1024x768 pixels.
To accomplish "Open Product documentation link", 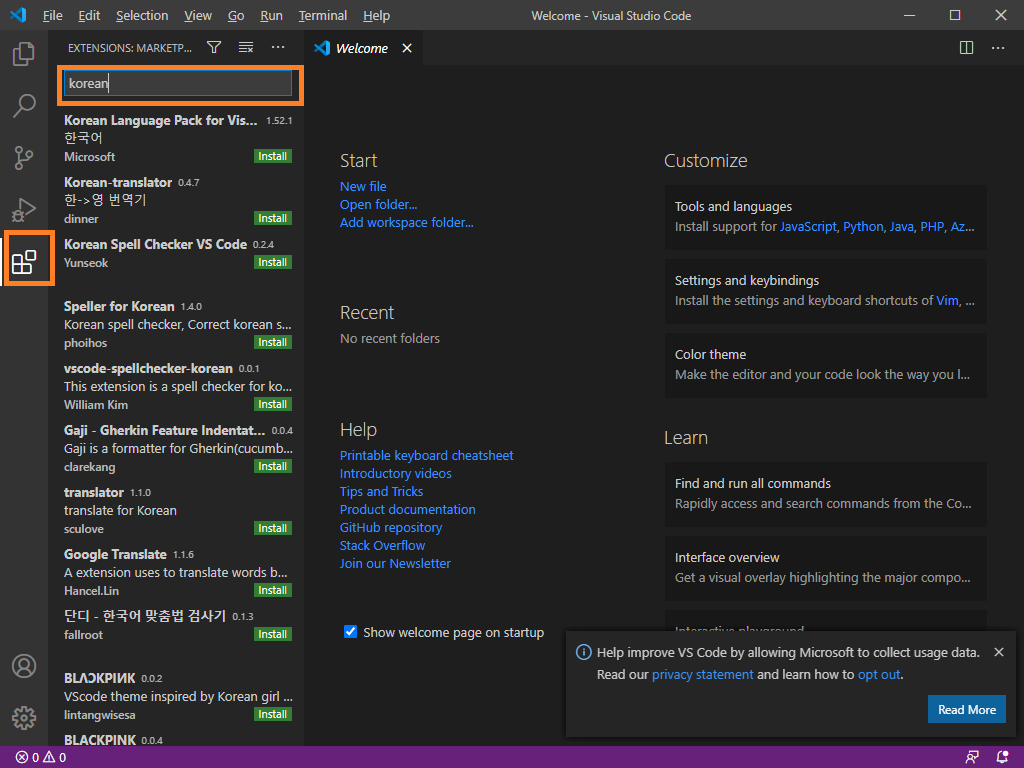I will point(408,509).
